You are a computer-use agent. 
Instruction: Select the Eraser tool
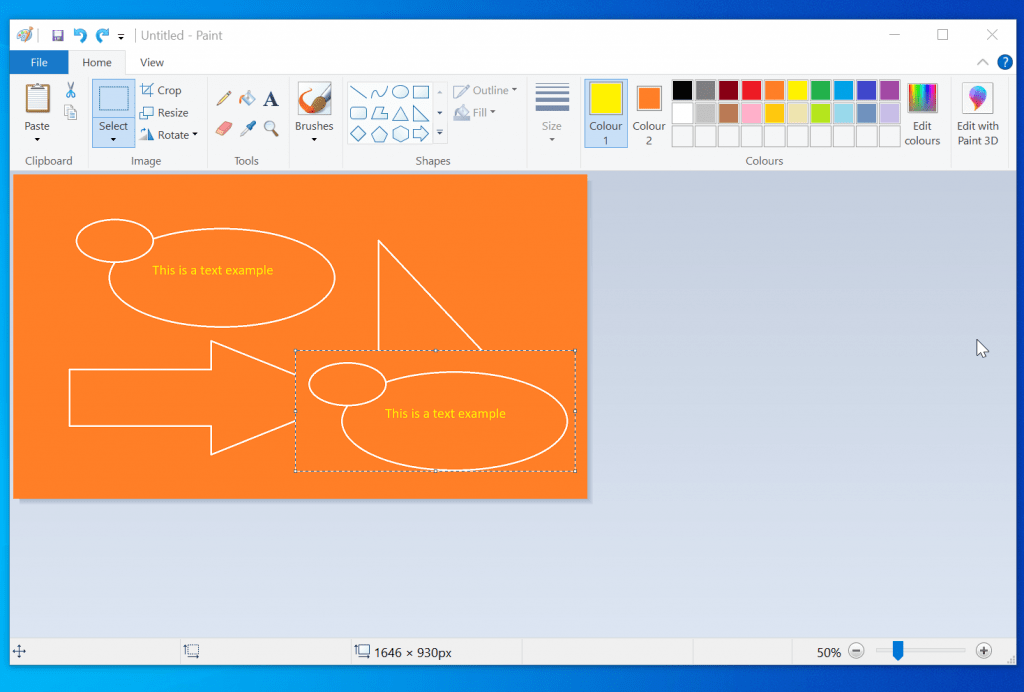224,126
